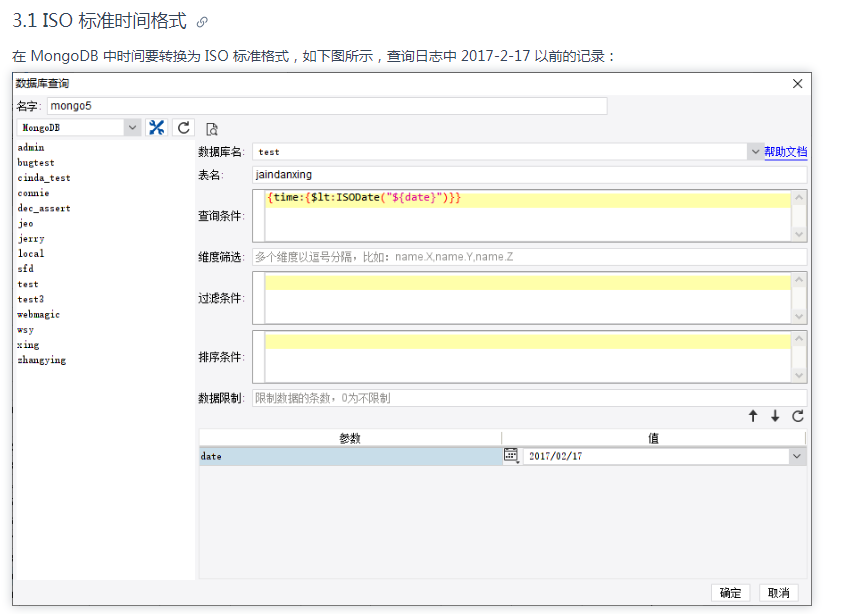Select the webmagic database
This screenshot has height=614, width=849.
click(38, 314)
